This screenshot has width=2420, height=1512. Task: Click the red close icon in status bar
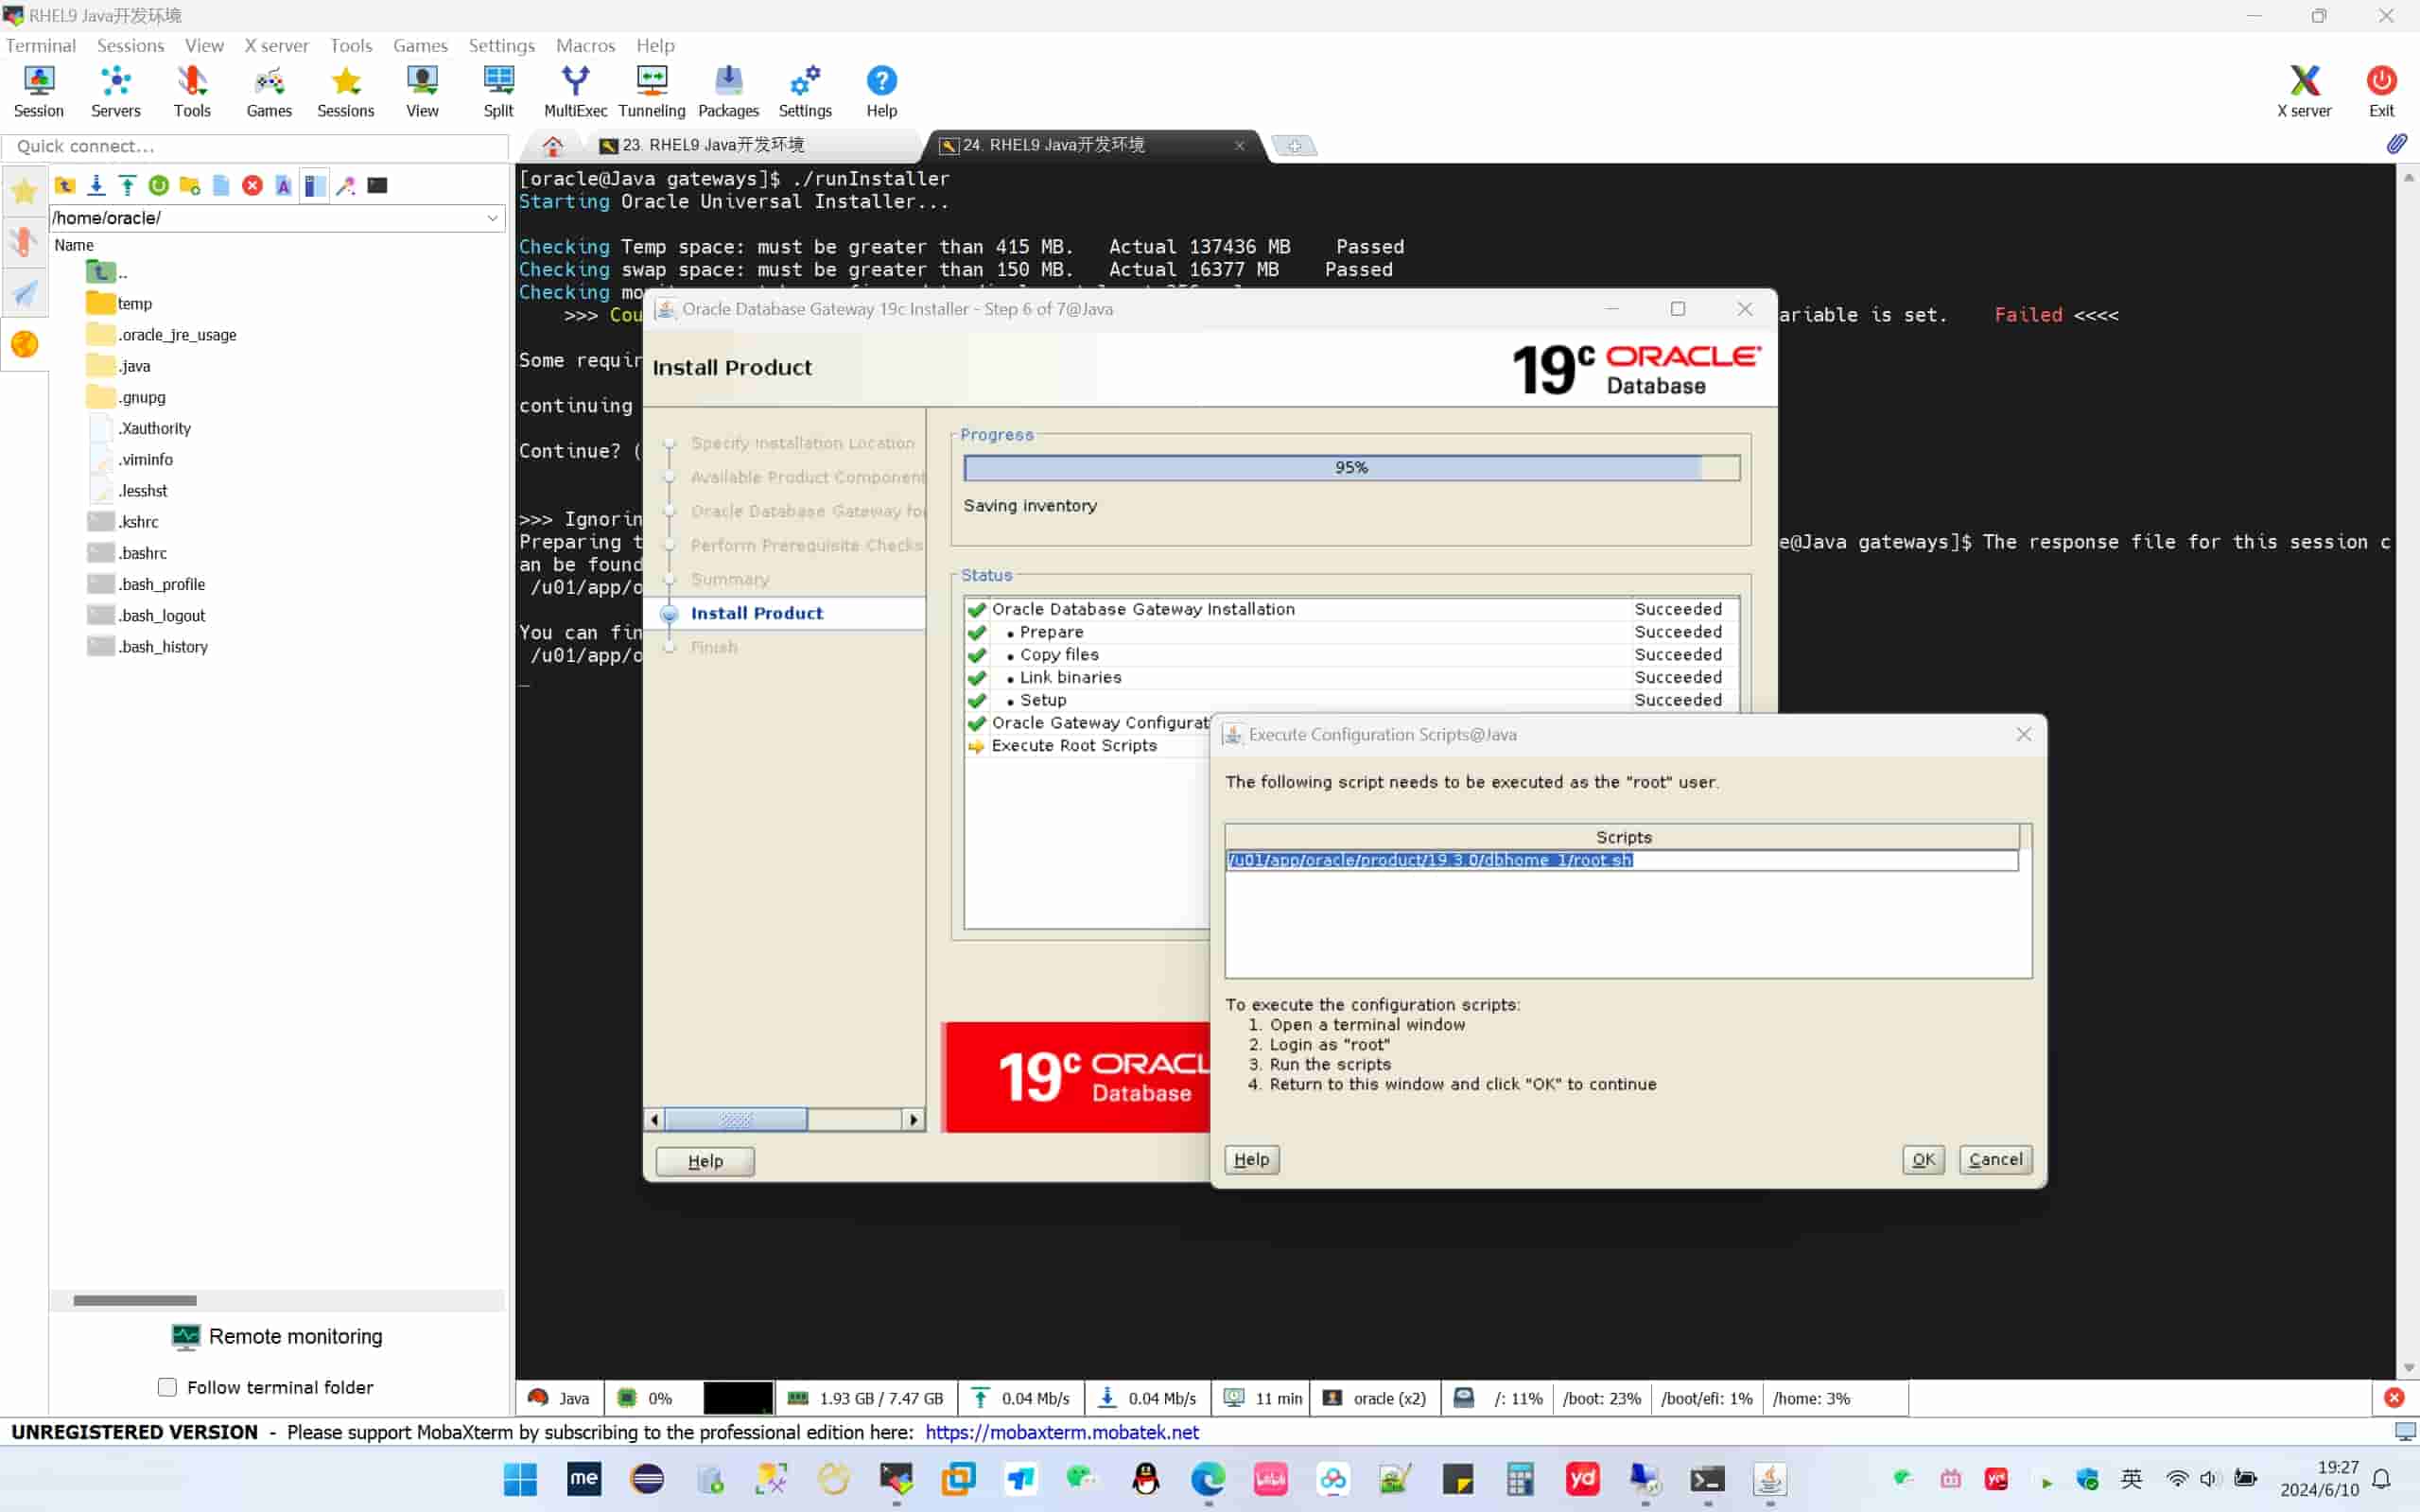tap(2394, 1398)
